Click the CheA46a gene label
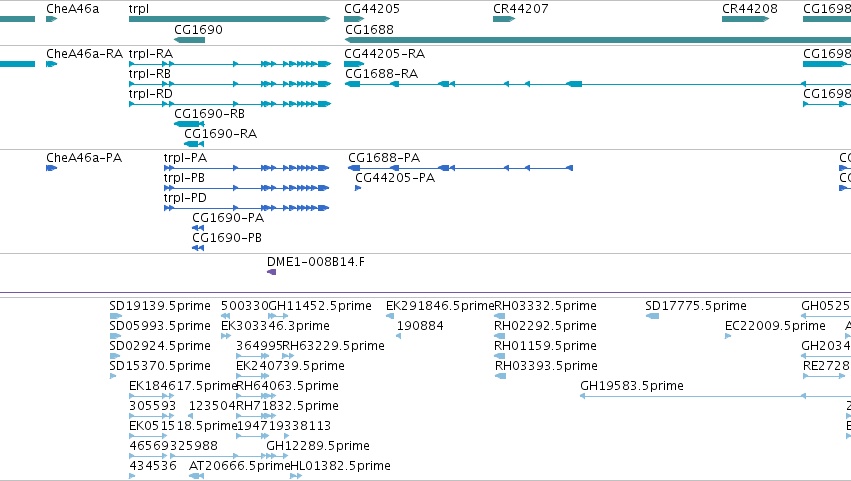851x481 pixels. pos(73,9)
